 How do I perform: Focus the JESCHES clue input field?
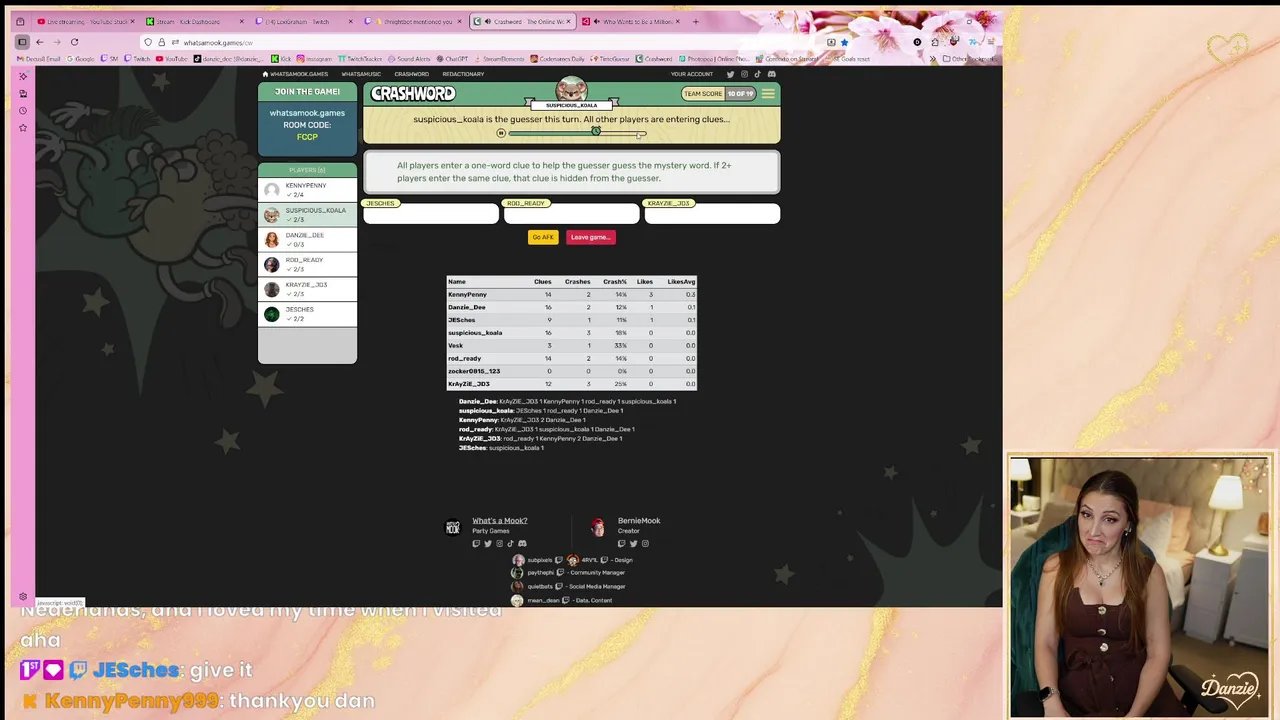pyautogui.click(x=431, y=214)
